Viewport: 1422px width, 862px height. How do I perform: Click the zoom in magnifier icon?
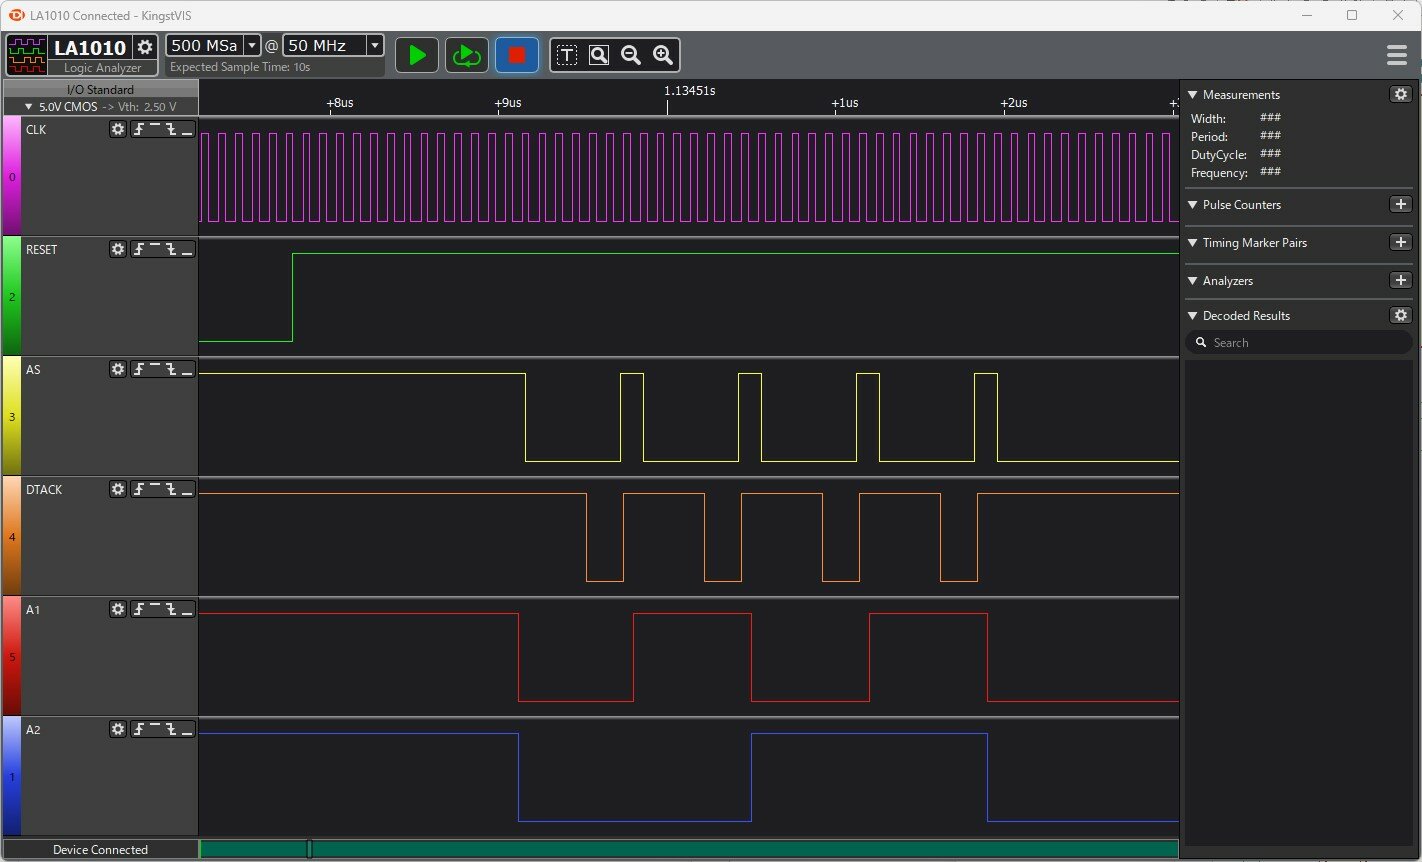(x=663, y=55)
